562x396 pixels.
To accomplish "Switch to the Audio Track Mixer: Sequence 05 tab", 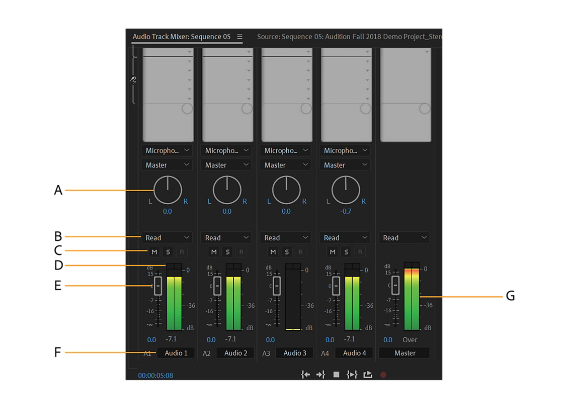I will 181,37.
